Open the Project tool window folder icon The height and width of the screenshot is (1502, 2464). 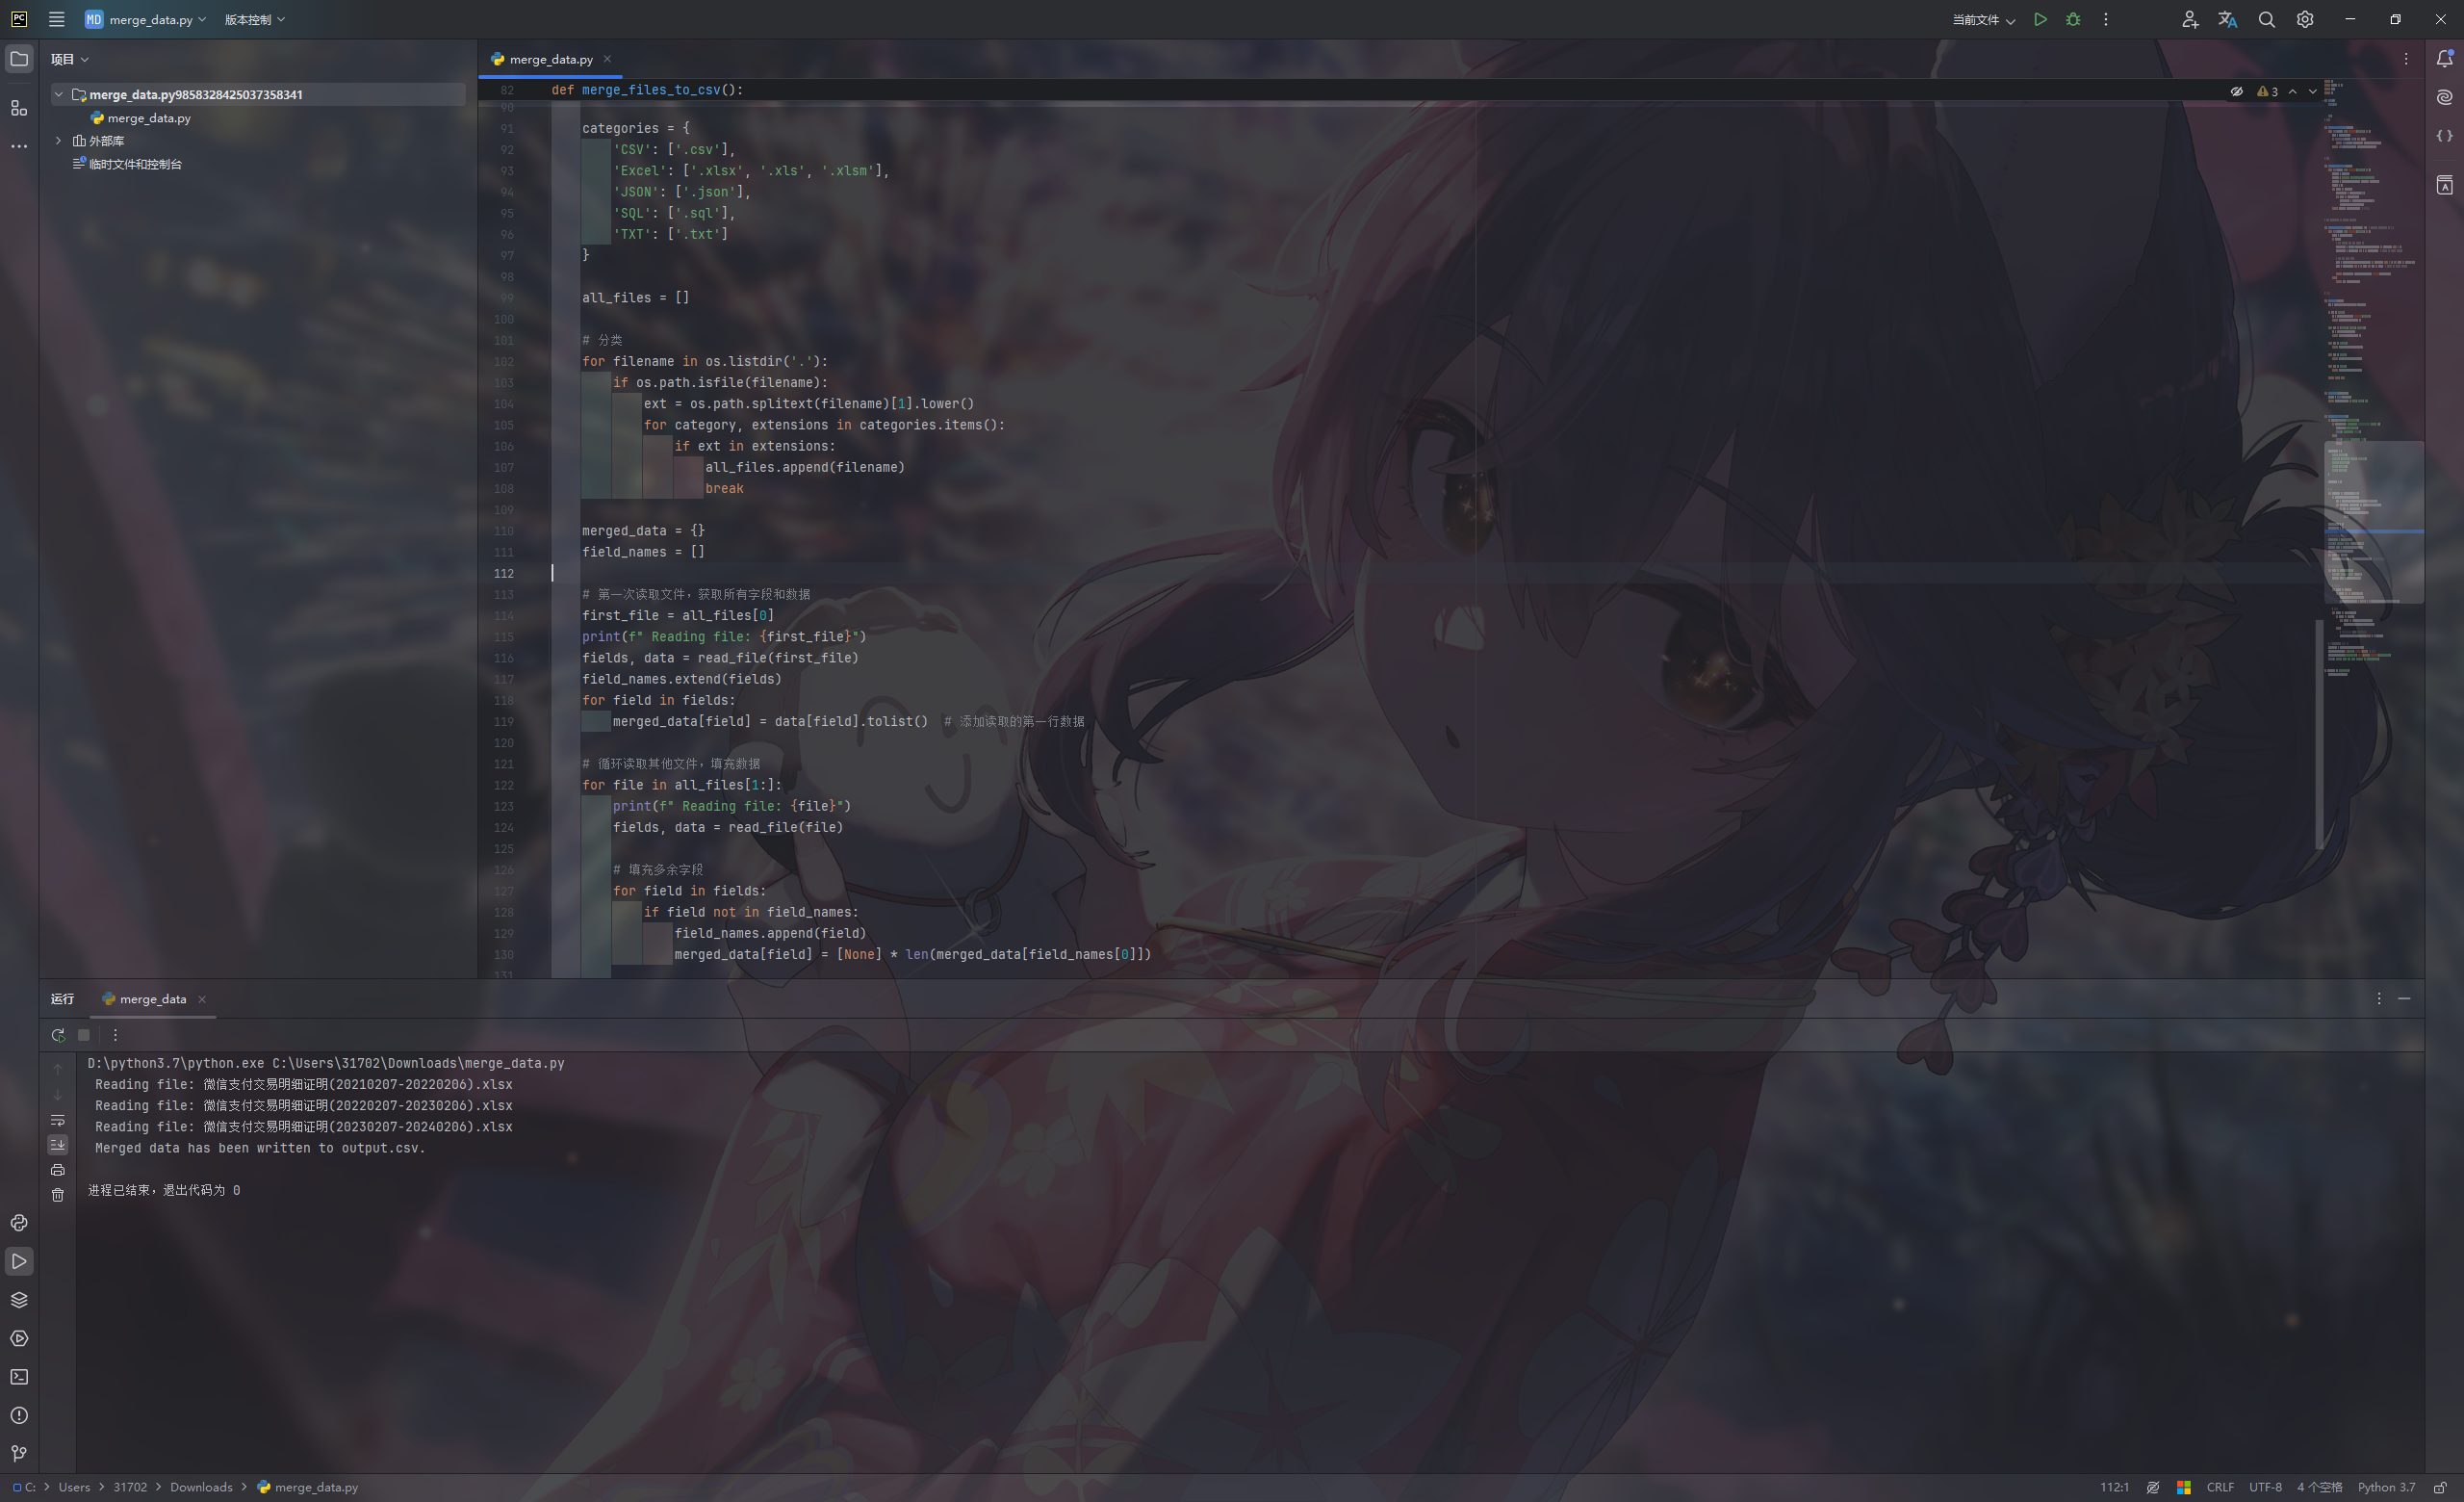19,59
